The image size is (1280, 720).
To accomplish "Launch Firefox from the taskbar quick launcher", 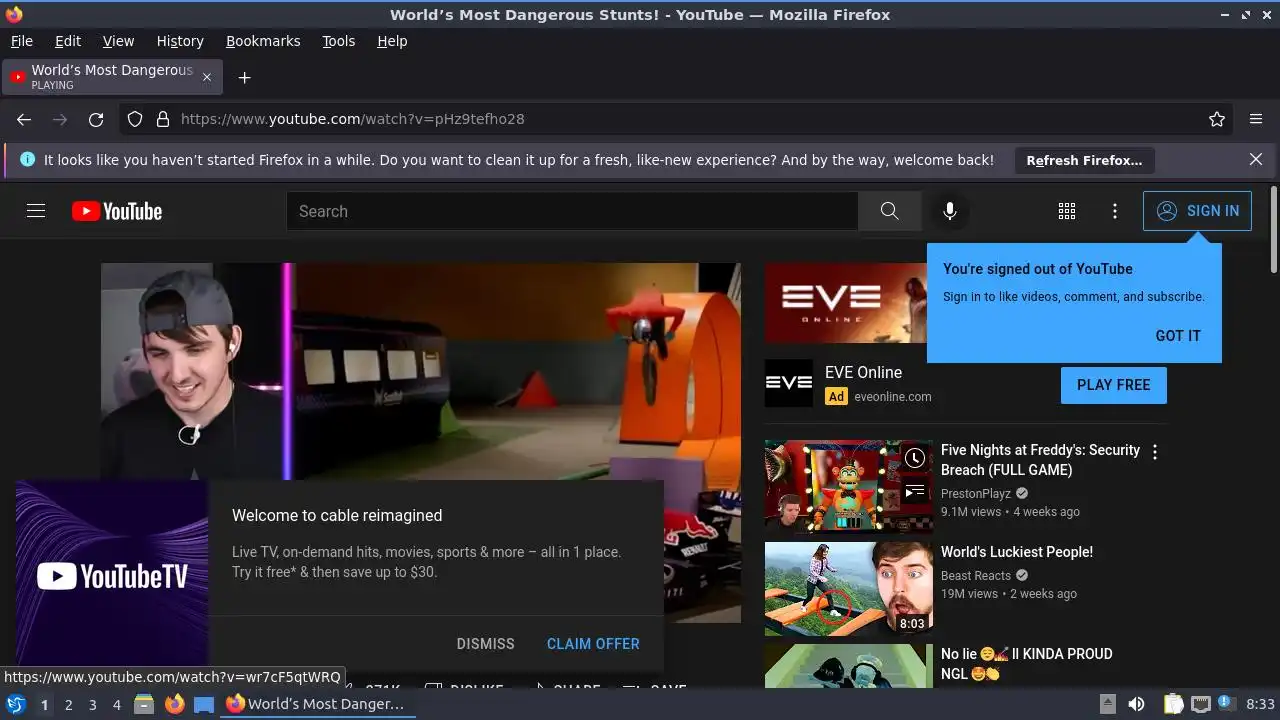I will 174,704.
